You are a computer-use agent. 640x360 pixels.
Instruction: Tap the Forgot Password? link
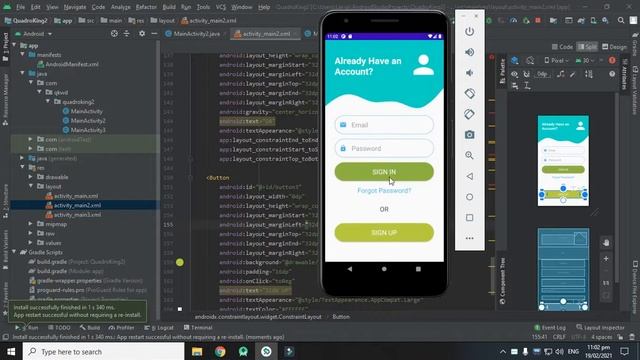tap(384, 191)
